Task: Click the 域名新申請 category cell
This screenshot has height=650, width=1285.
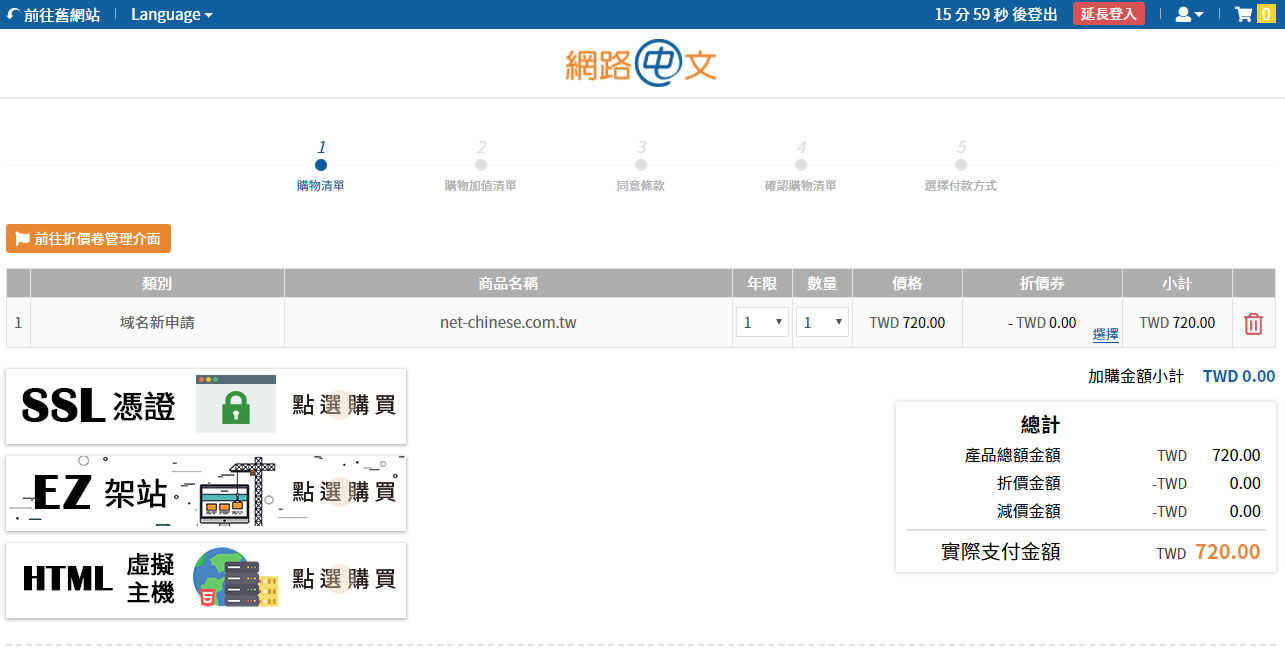Action: pyautogui.click(x=157, y=323)
